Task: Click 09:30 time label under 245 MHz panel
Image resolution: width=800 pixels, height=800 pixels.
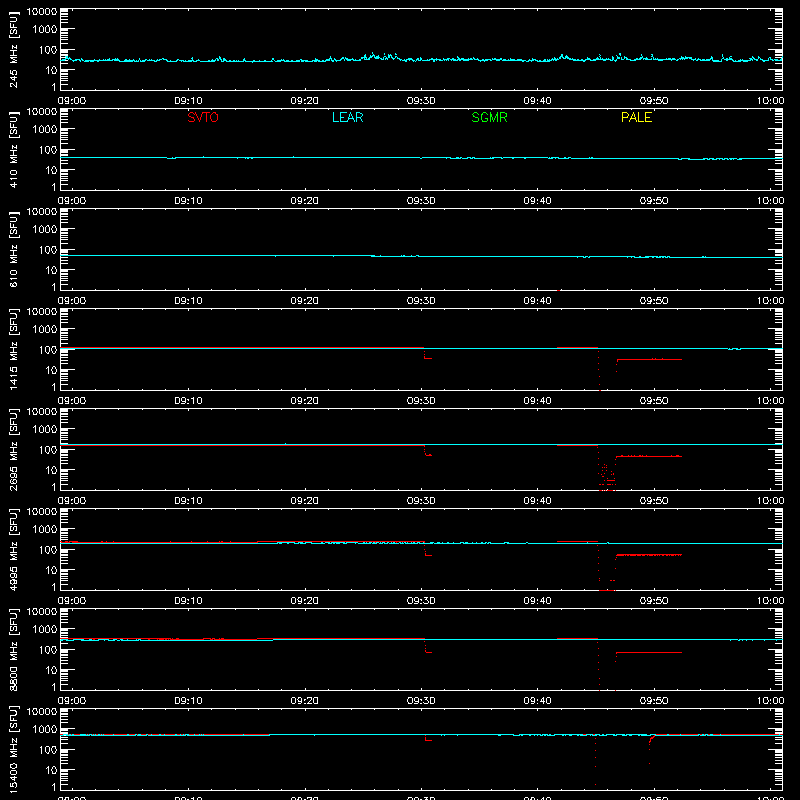Action: pyautogui.click(x=421, y=101)
